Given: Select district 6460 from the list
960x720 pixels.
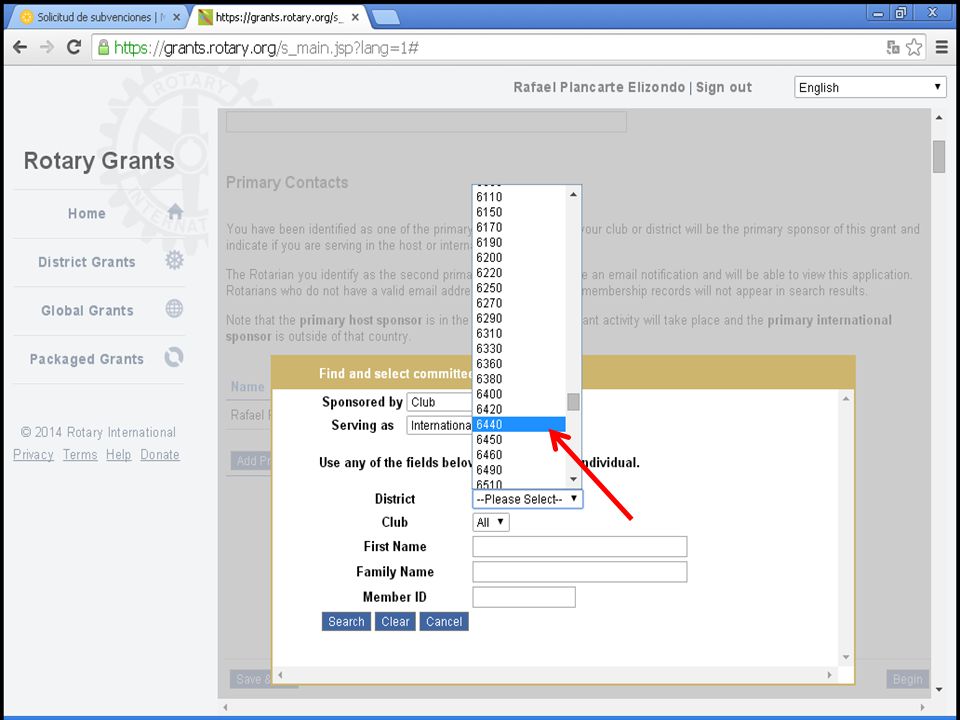Looking at the screenshot, I should click(x=519, y=454).
